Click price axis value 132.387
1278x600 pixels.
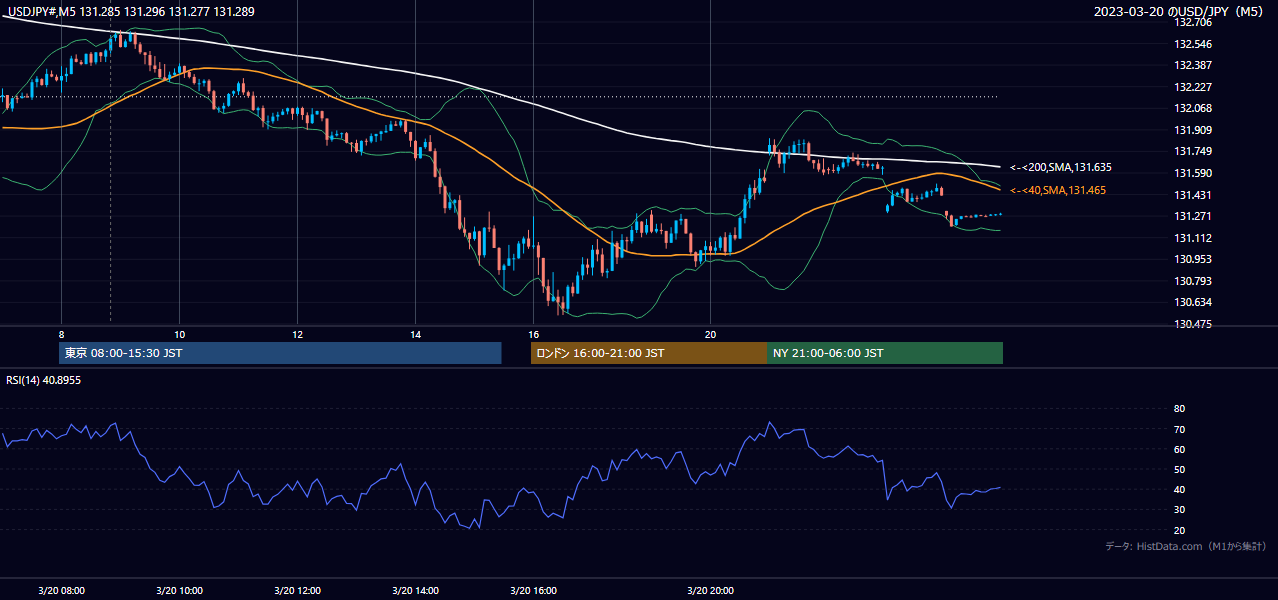tap(1192, 65)
